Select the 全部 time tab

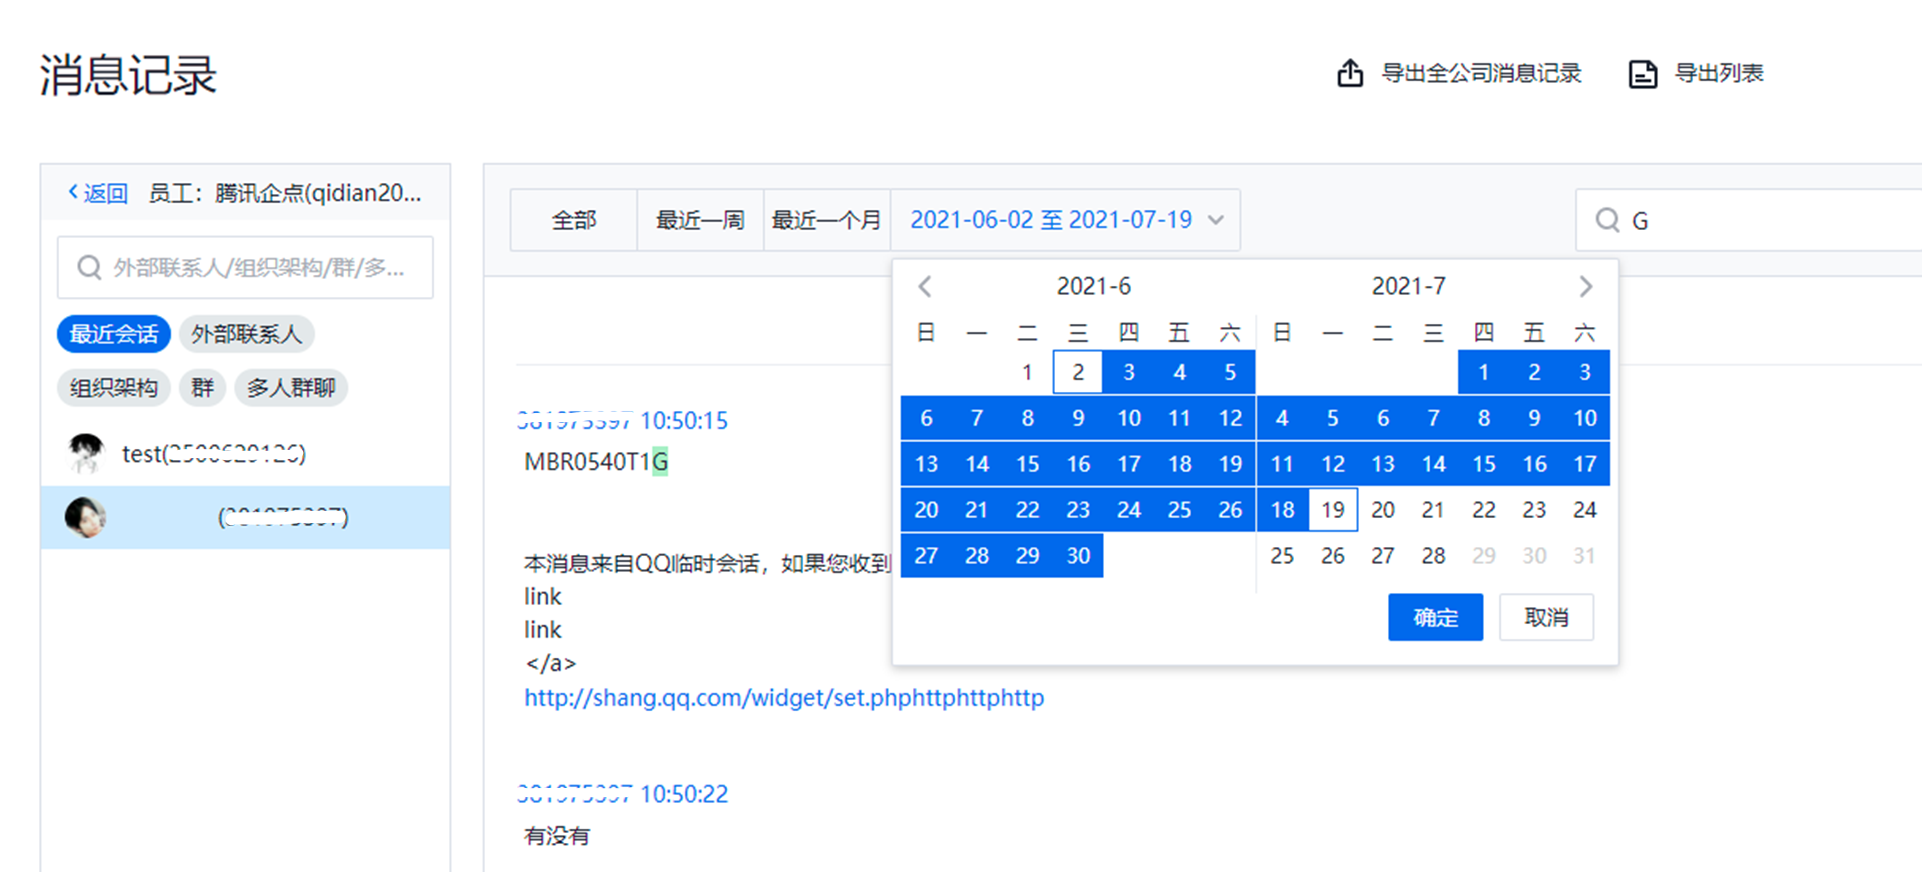point(574,220)
